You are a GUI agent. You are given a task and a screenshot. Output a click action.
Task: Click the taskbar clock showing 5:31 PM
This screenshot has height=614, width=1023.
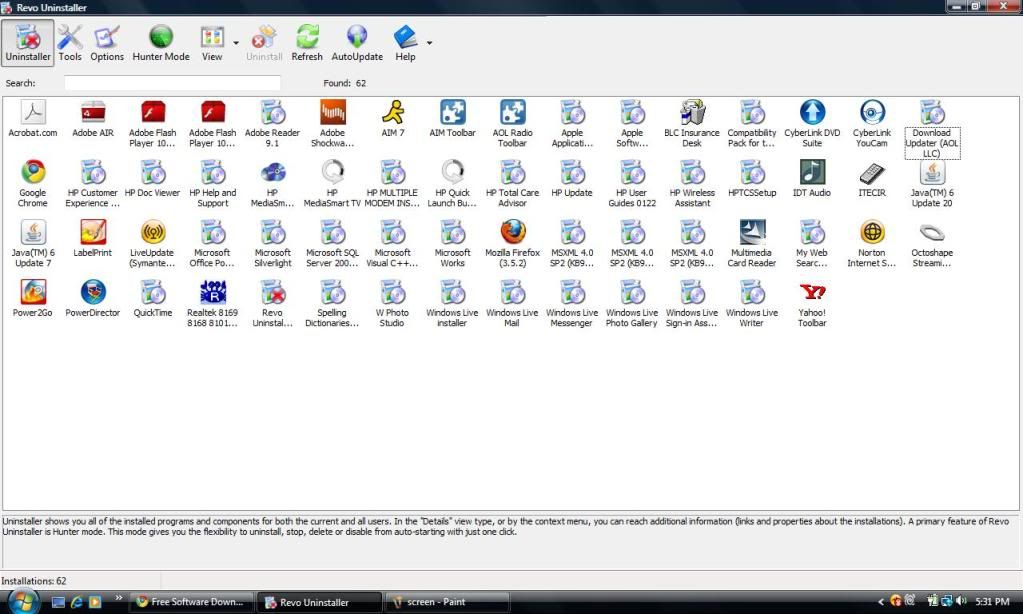pyautogui.click(x=992, y=602)
